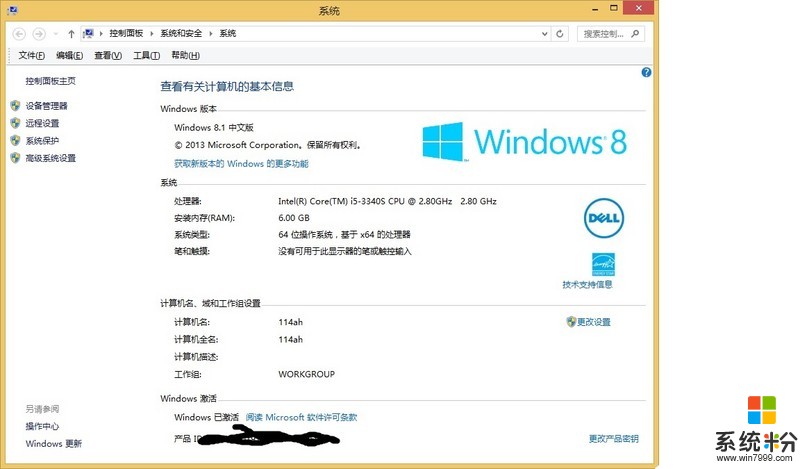
Task: Select the 64 位操作系统 system type text
Action: coord(344,234)
